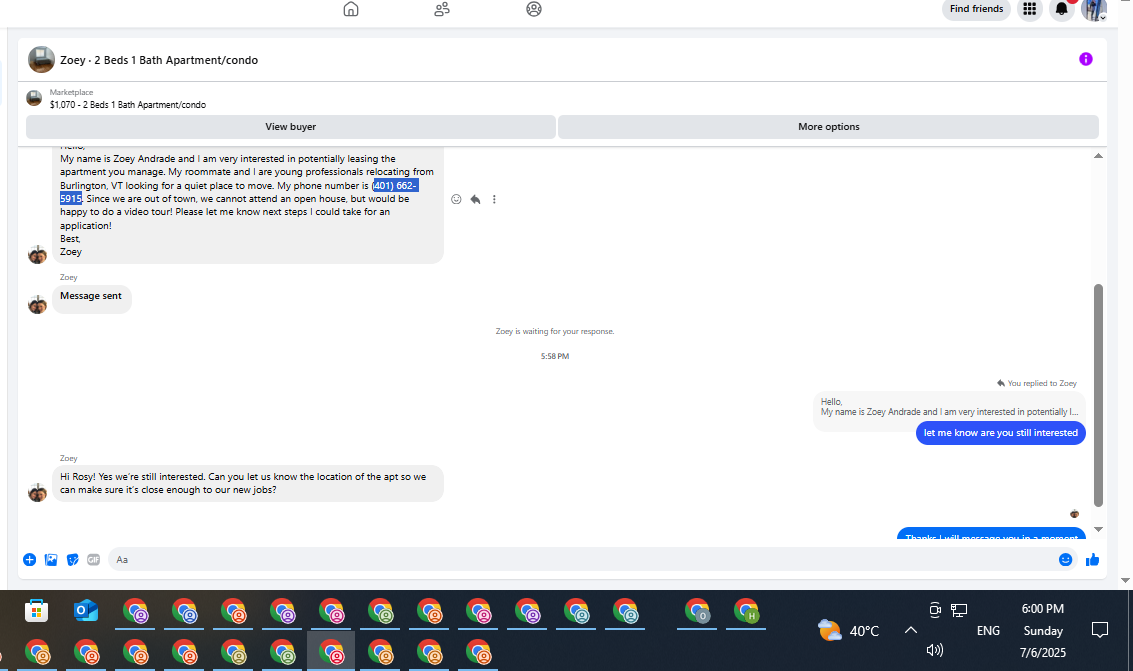Click '$1,070 - 2 Beds 1 Bath Apartment/condo' listing text

[x=128, y=105]
